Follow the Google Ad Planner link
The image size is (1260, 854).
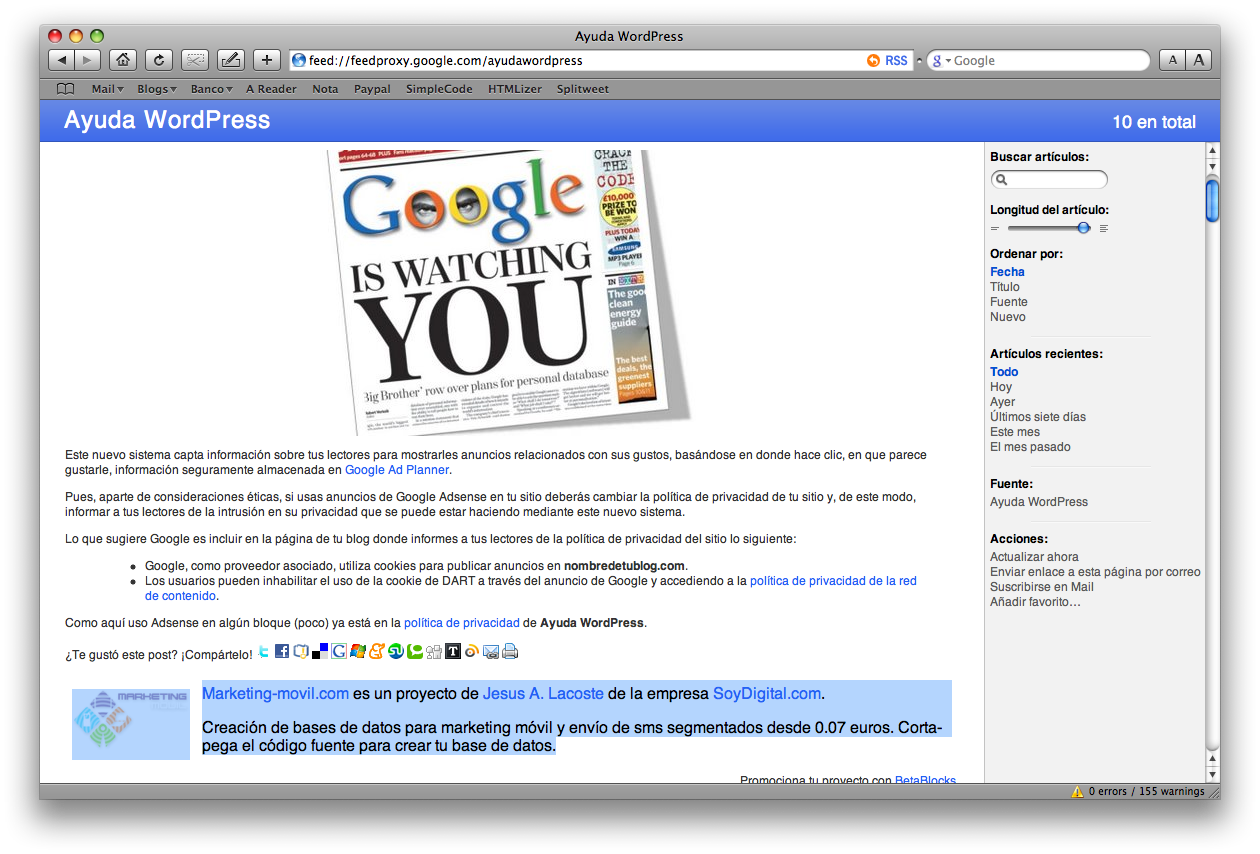coord(397,470)
